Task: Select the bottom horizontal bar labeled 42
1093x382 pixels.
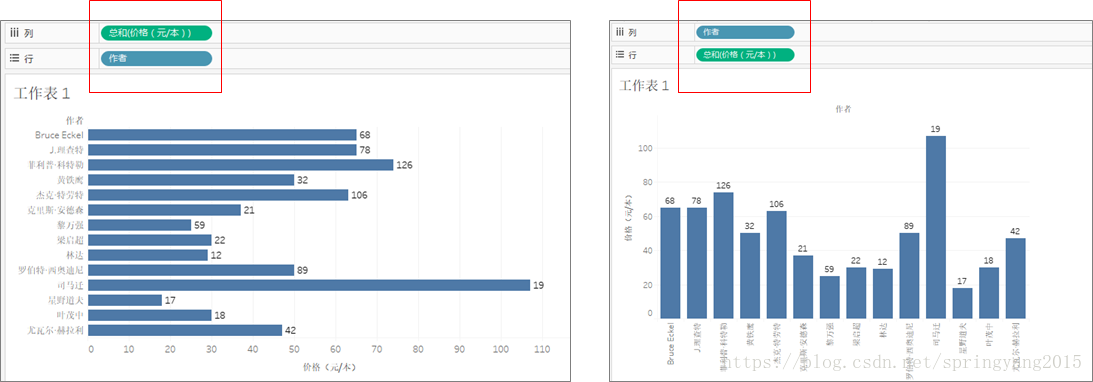Action: click(x=185, y=330)
